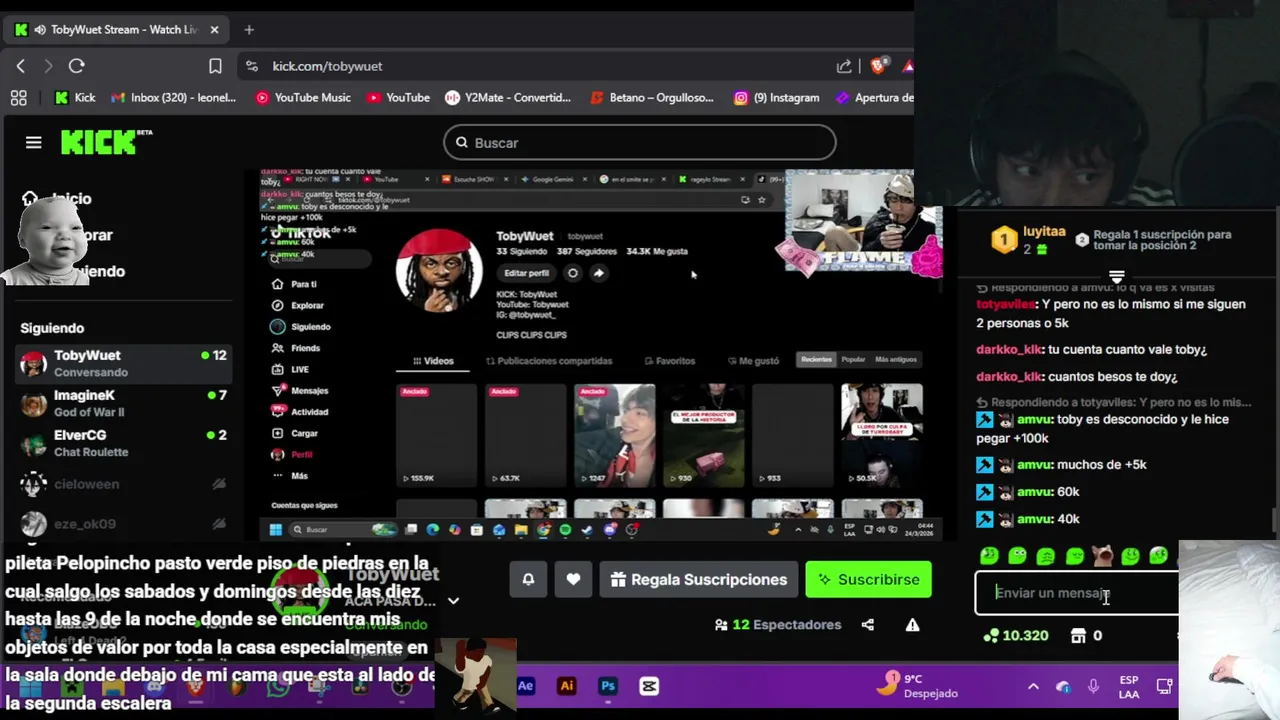Image resolution: width=1280 pixels, height=720 pixels.
Task: Click luyitaa on the gift leaderboard
Action: pos(1044,231)
